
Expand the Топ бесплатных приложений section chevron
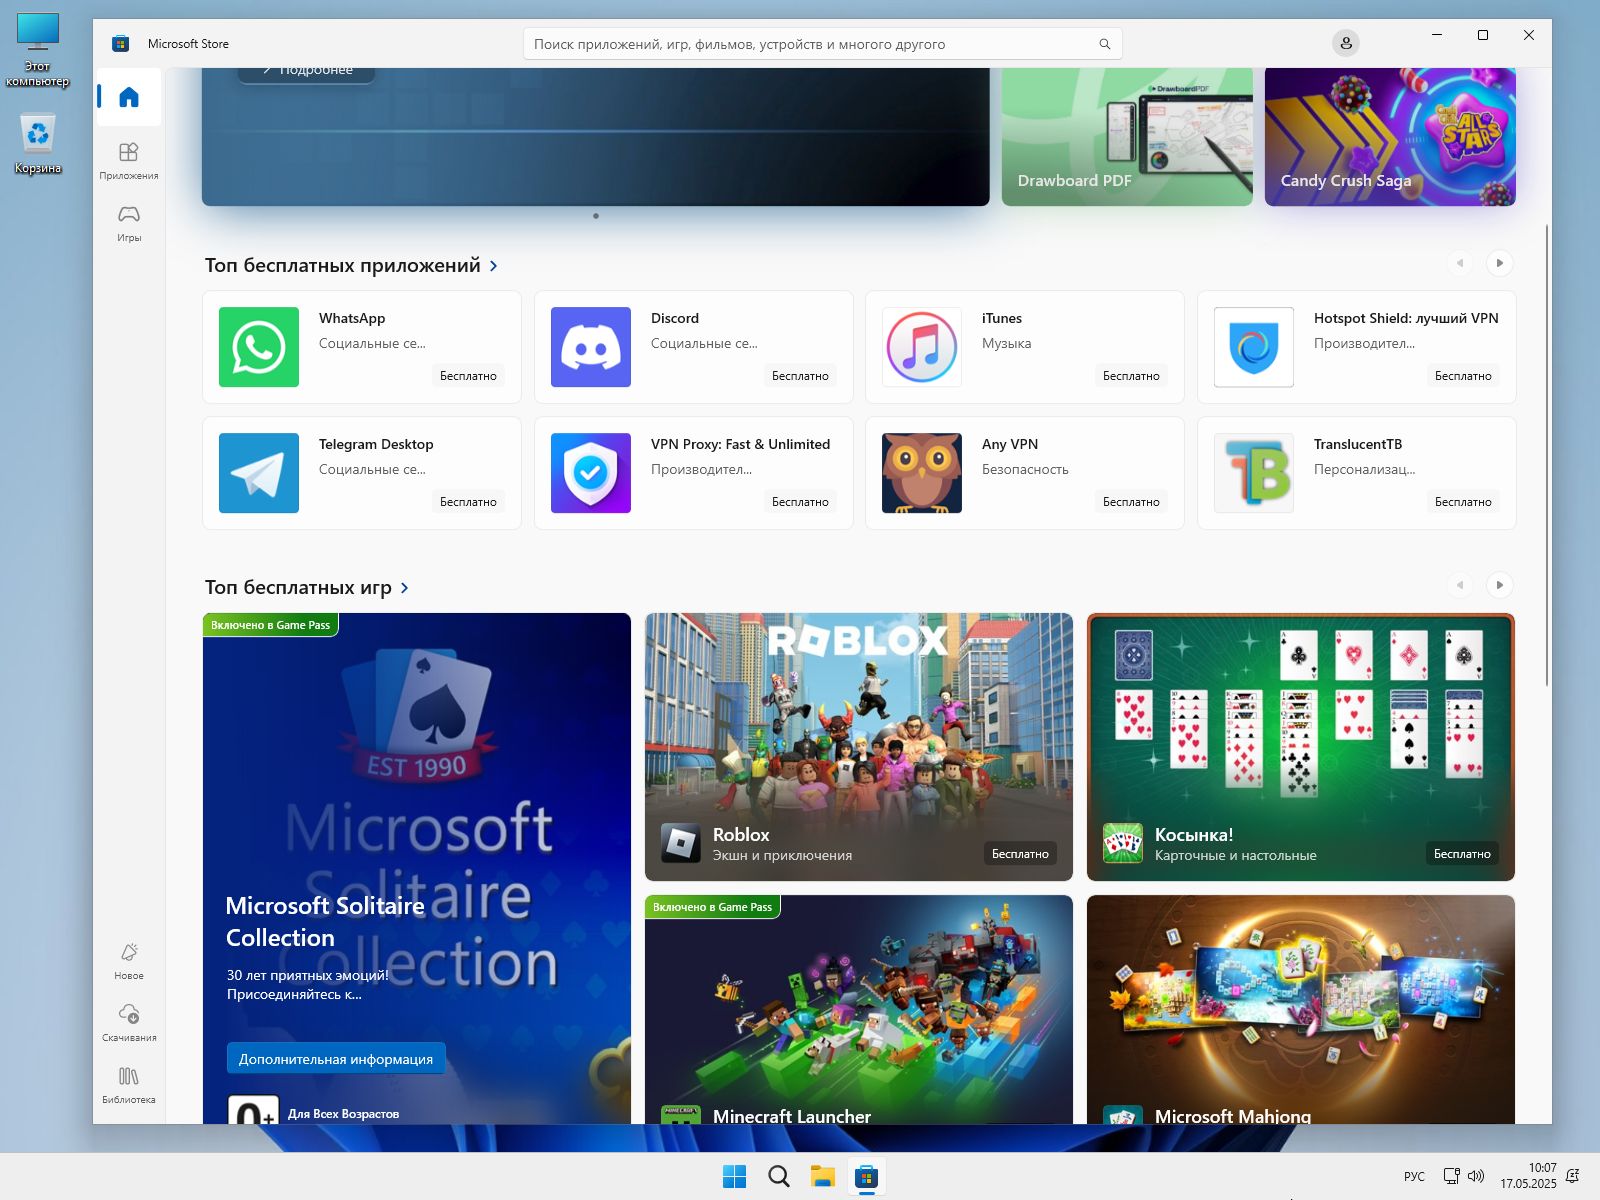(494, 266)
